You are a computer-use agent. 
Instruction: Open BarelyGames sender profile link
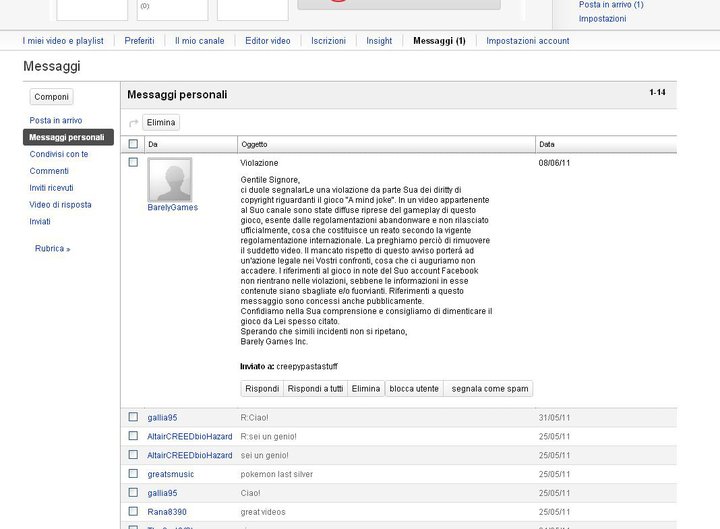173,208
